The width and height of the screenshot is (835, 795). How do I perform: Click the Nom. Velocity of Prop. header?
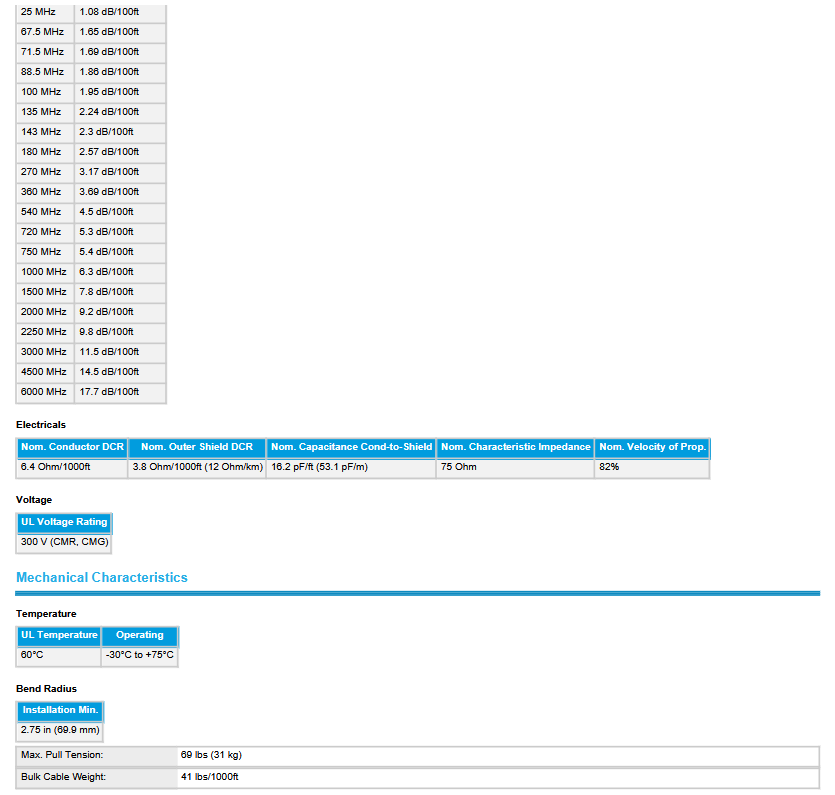(652, 447)
